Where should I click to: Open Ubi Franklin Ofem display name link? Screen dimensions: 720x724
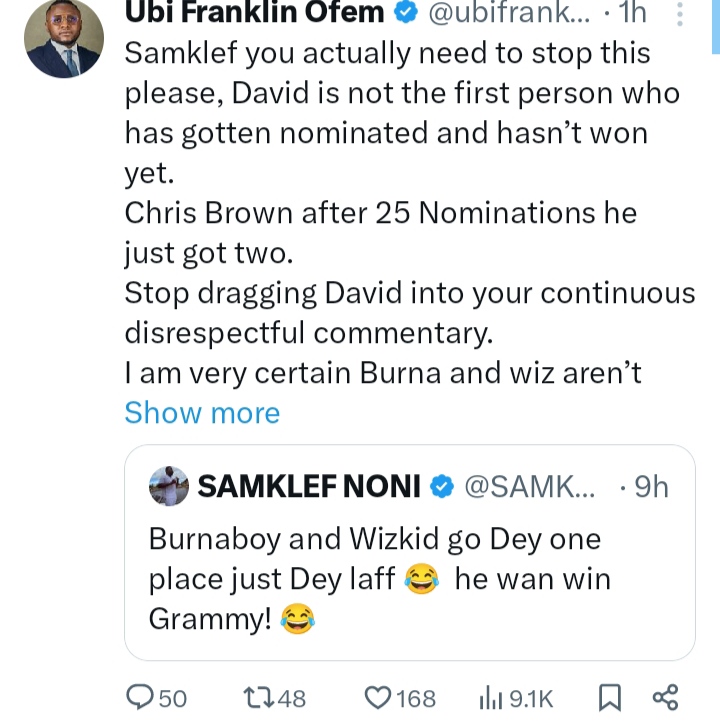click(254, 14)
